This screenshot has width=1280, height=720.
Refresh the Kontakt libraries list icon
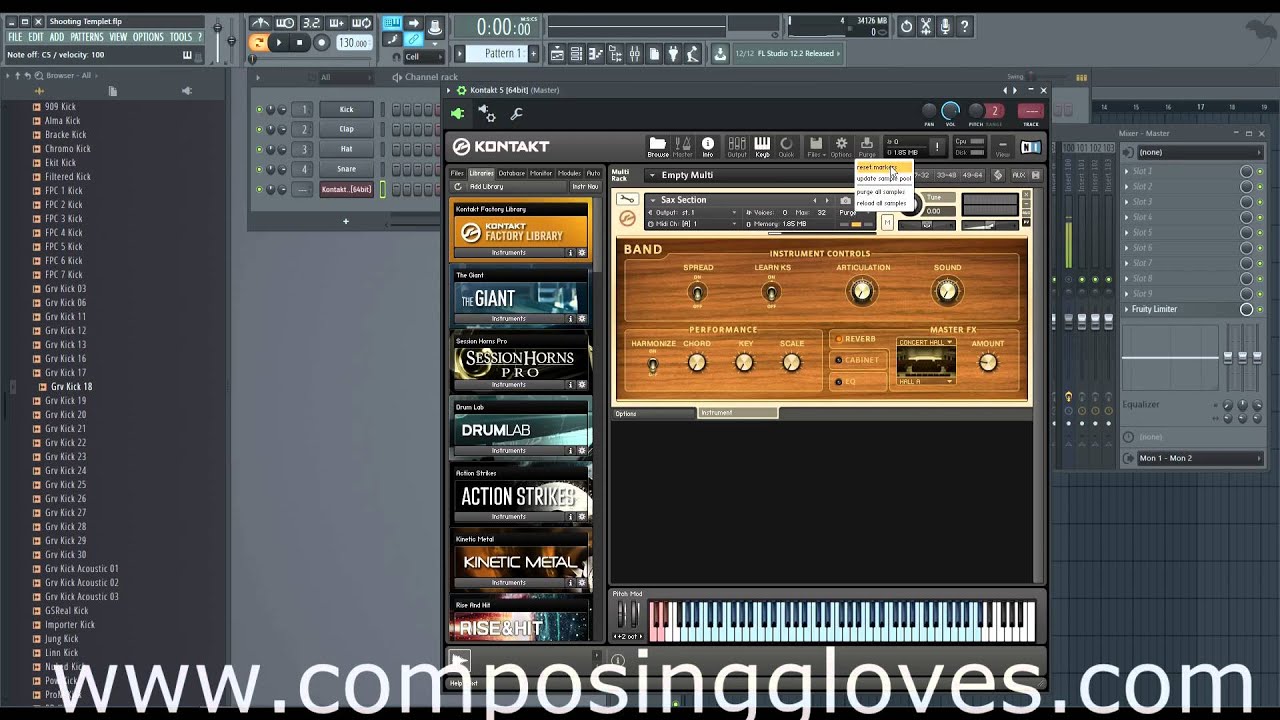(458, 187)
